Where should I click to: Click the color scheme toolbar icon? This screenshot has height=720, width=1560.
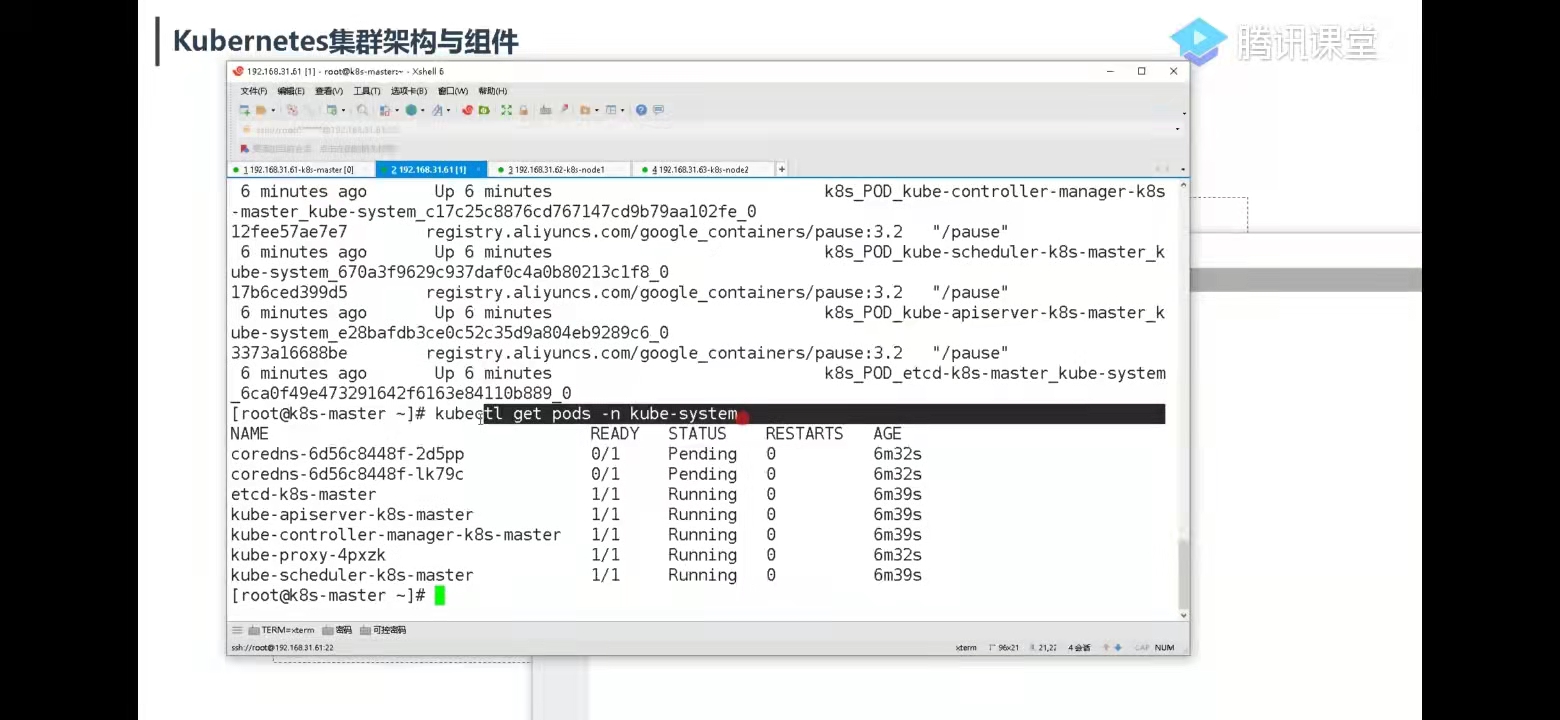pos(385,110)
